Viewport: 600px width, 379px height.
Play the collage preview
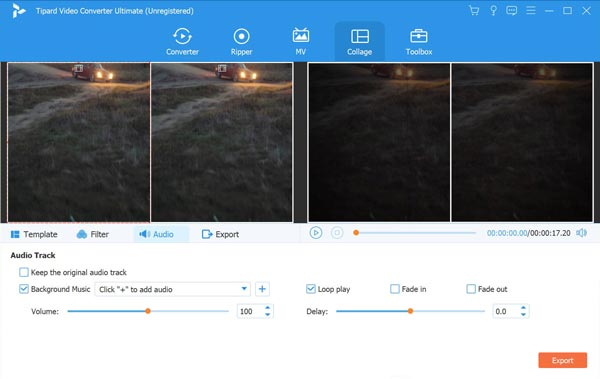[x=316, y=233]
